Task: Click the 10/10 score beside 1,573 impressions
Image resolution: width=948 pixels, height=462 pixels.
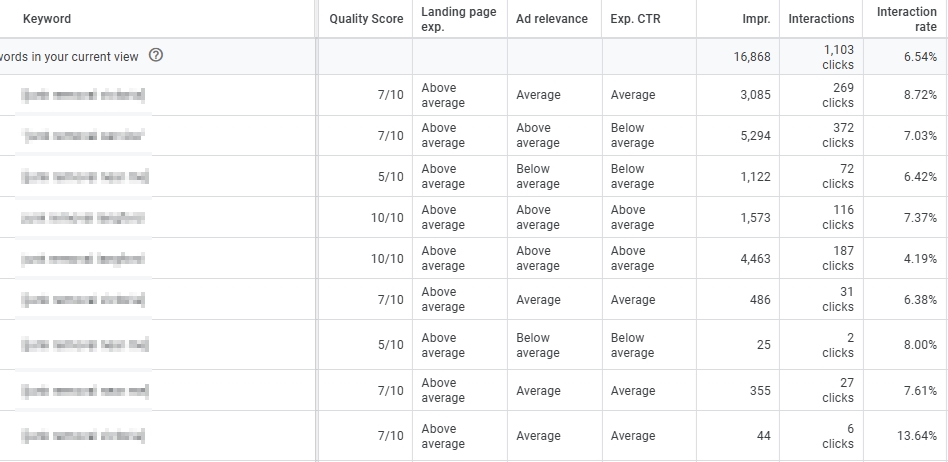Action: (x=386, y=218)
